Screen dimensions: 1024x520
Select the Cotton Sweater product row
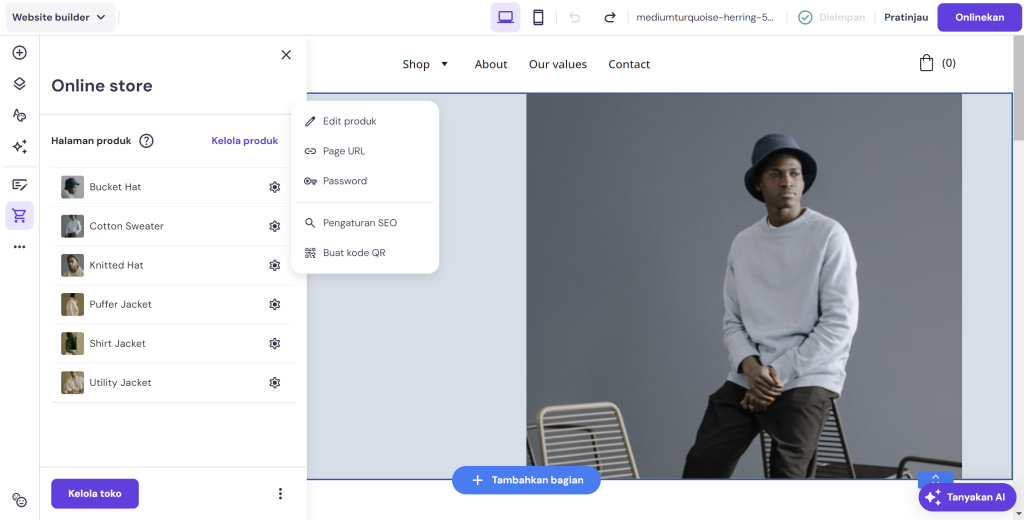(173, 226)
